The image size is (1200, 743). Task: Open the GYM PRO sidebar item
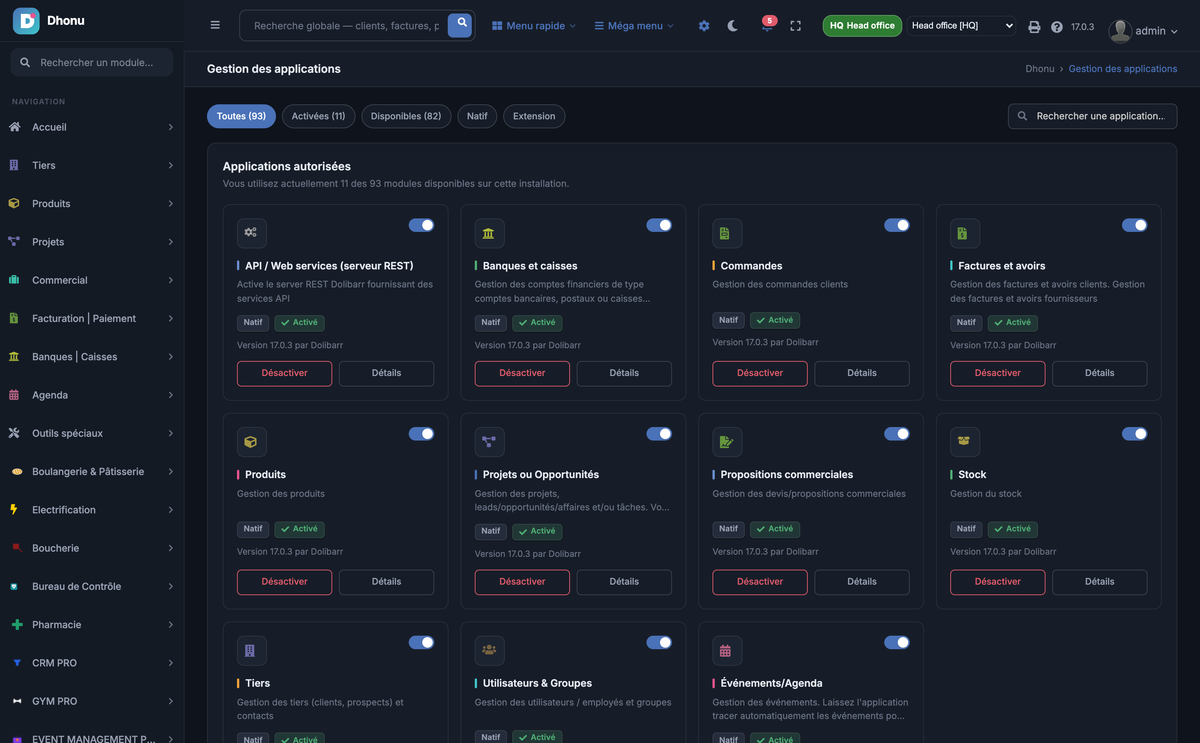click(92, 701)
